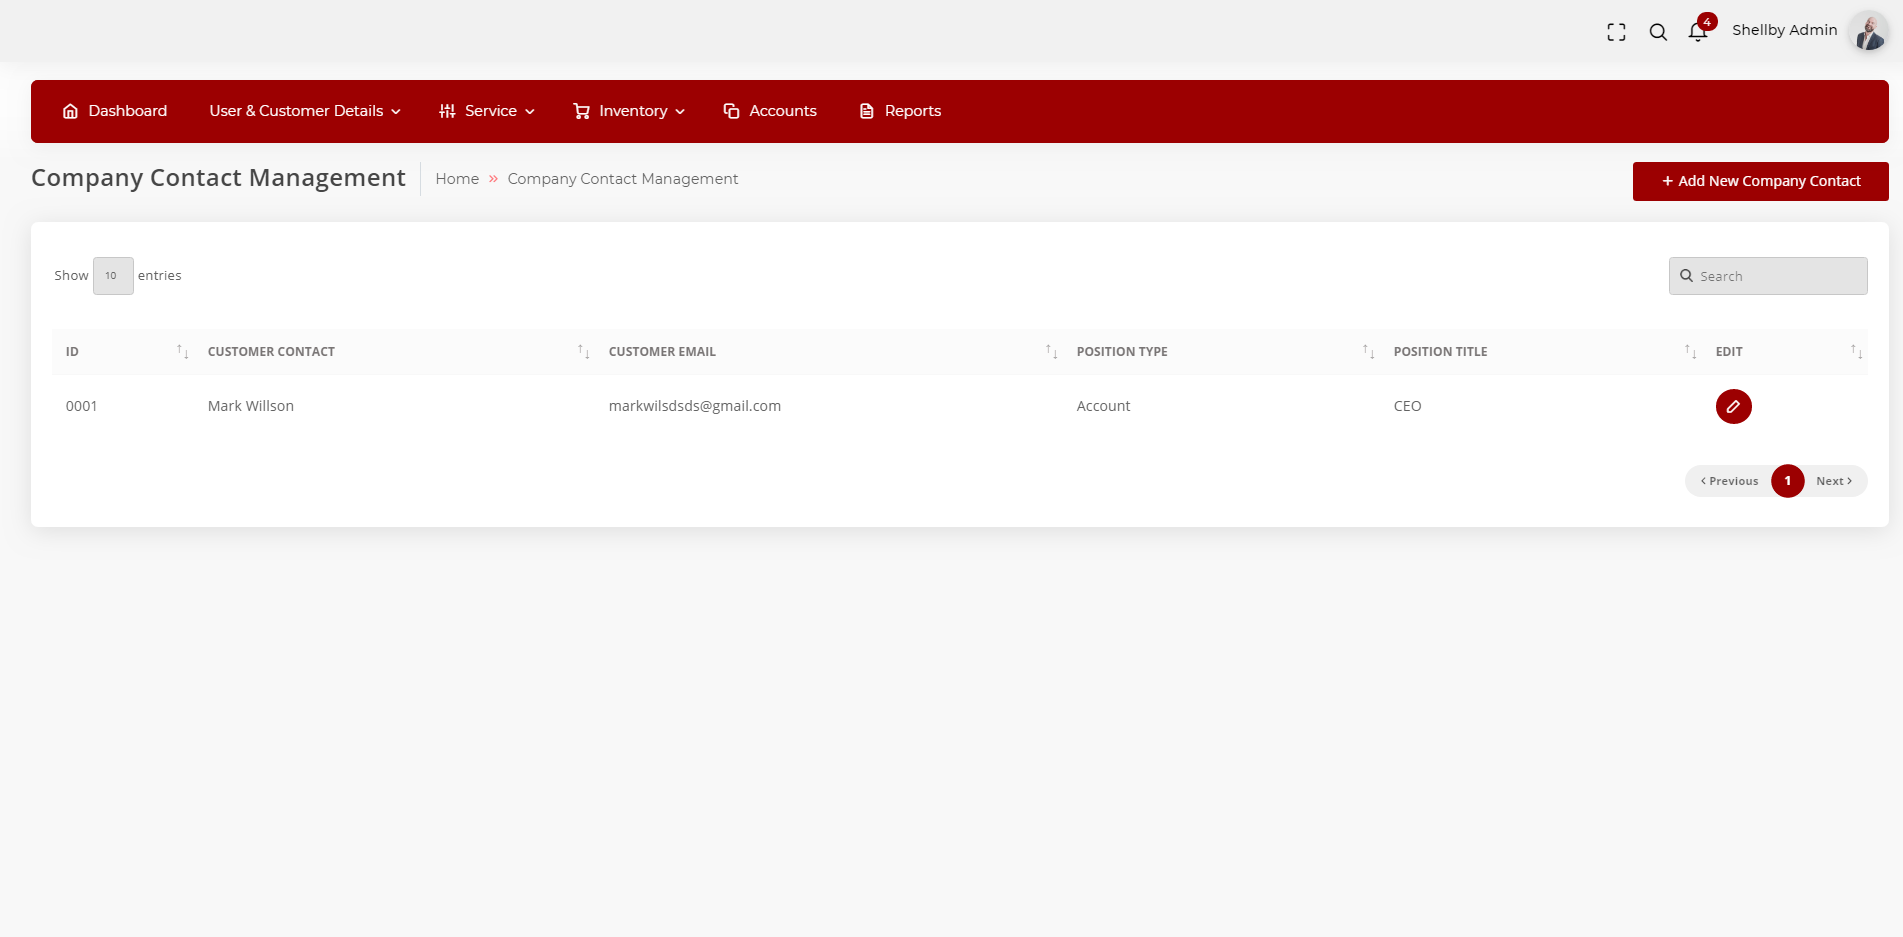Open Shellby Admin avatar picture
Screen dimensions: 1903x937
coord(1868,32)
